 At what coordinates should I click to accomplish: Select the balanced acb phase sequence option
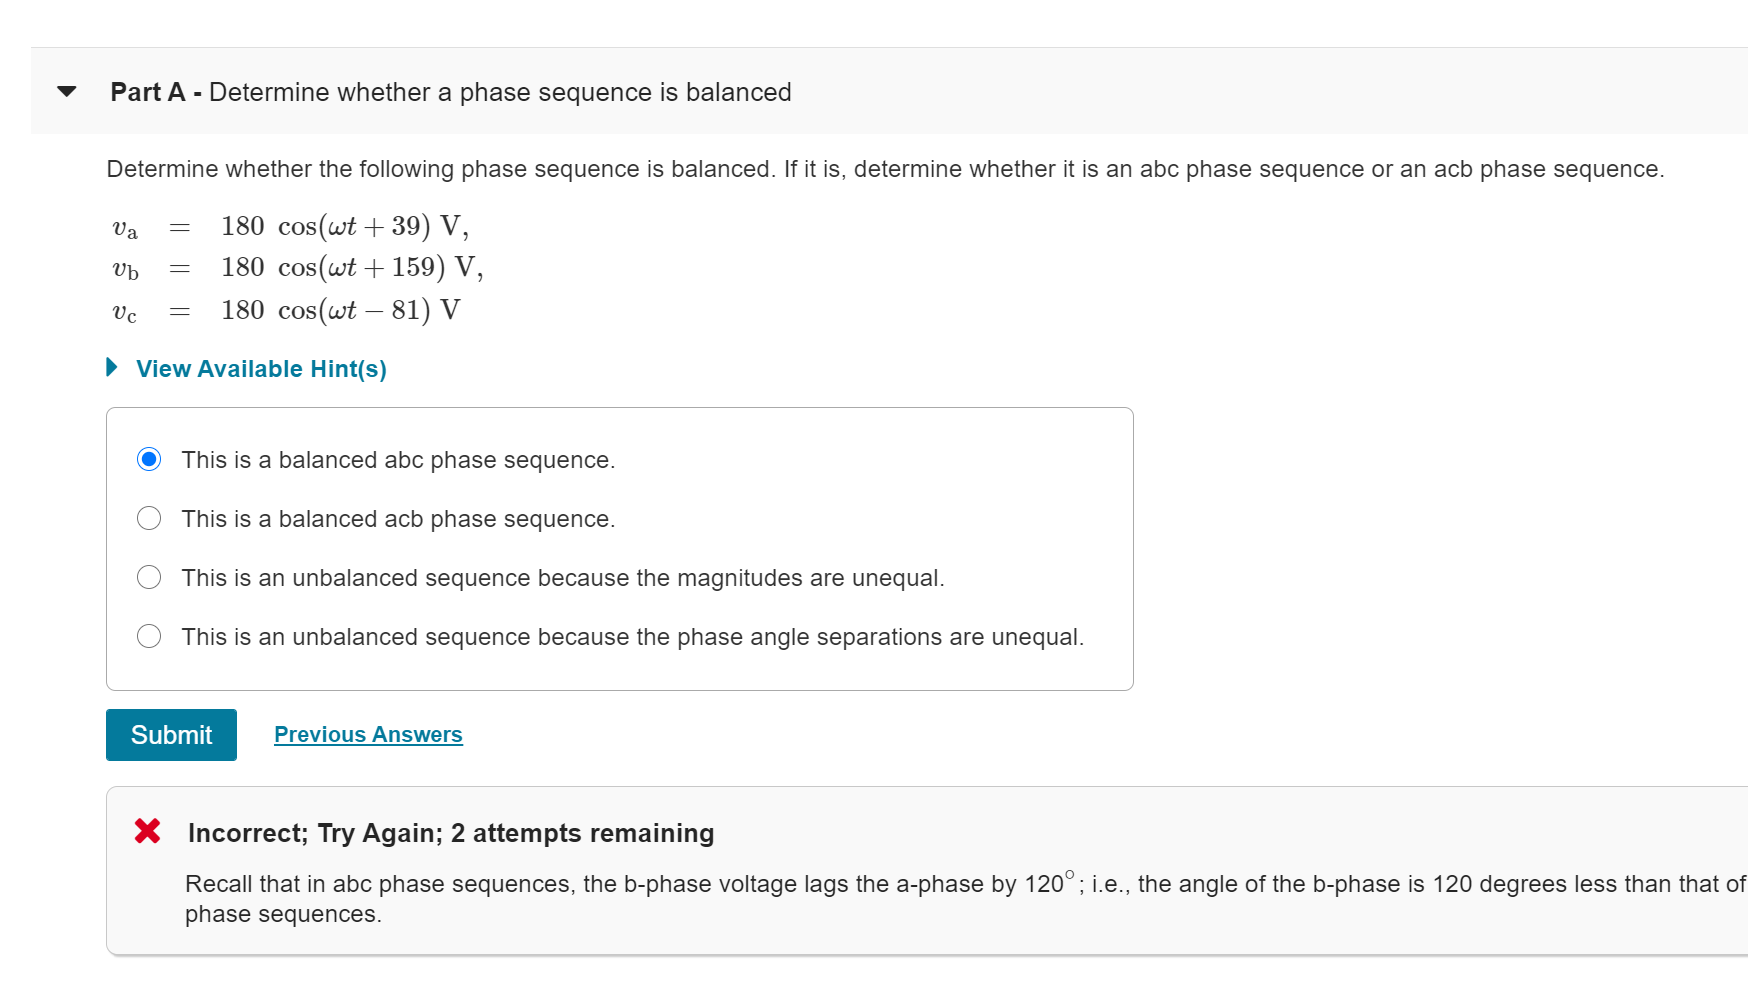(148, 518)
